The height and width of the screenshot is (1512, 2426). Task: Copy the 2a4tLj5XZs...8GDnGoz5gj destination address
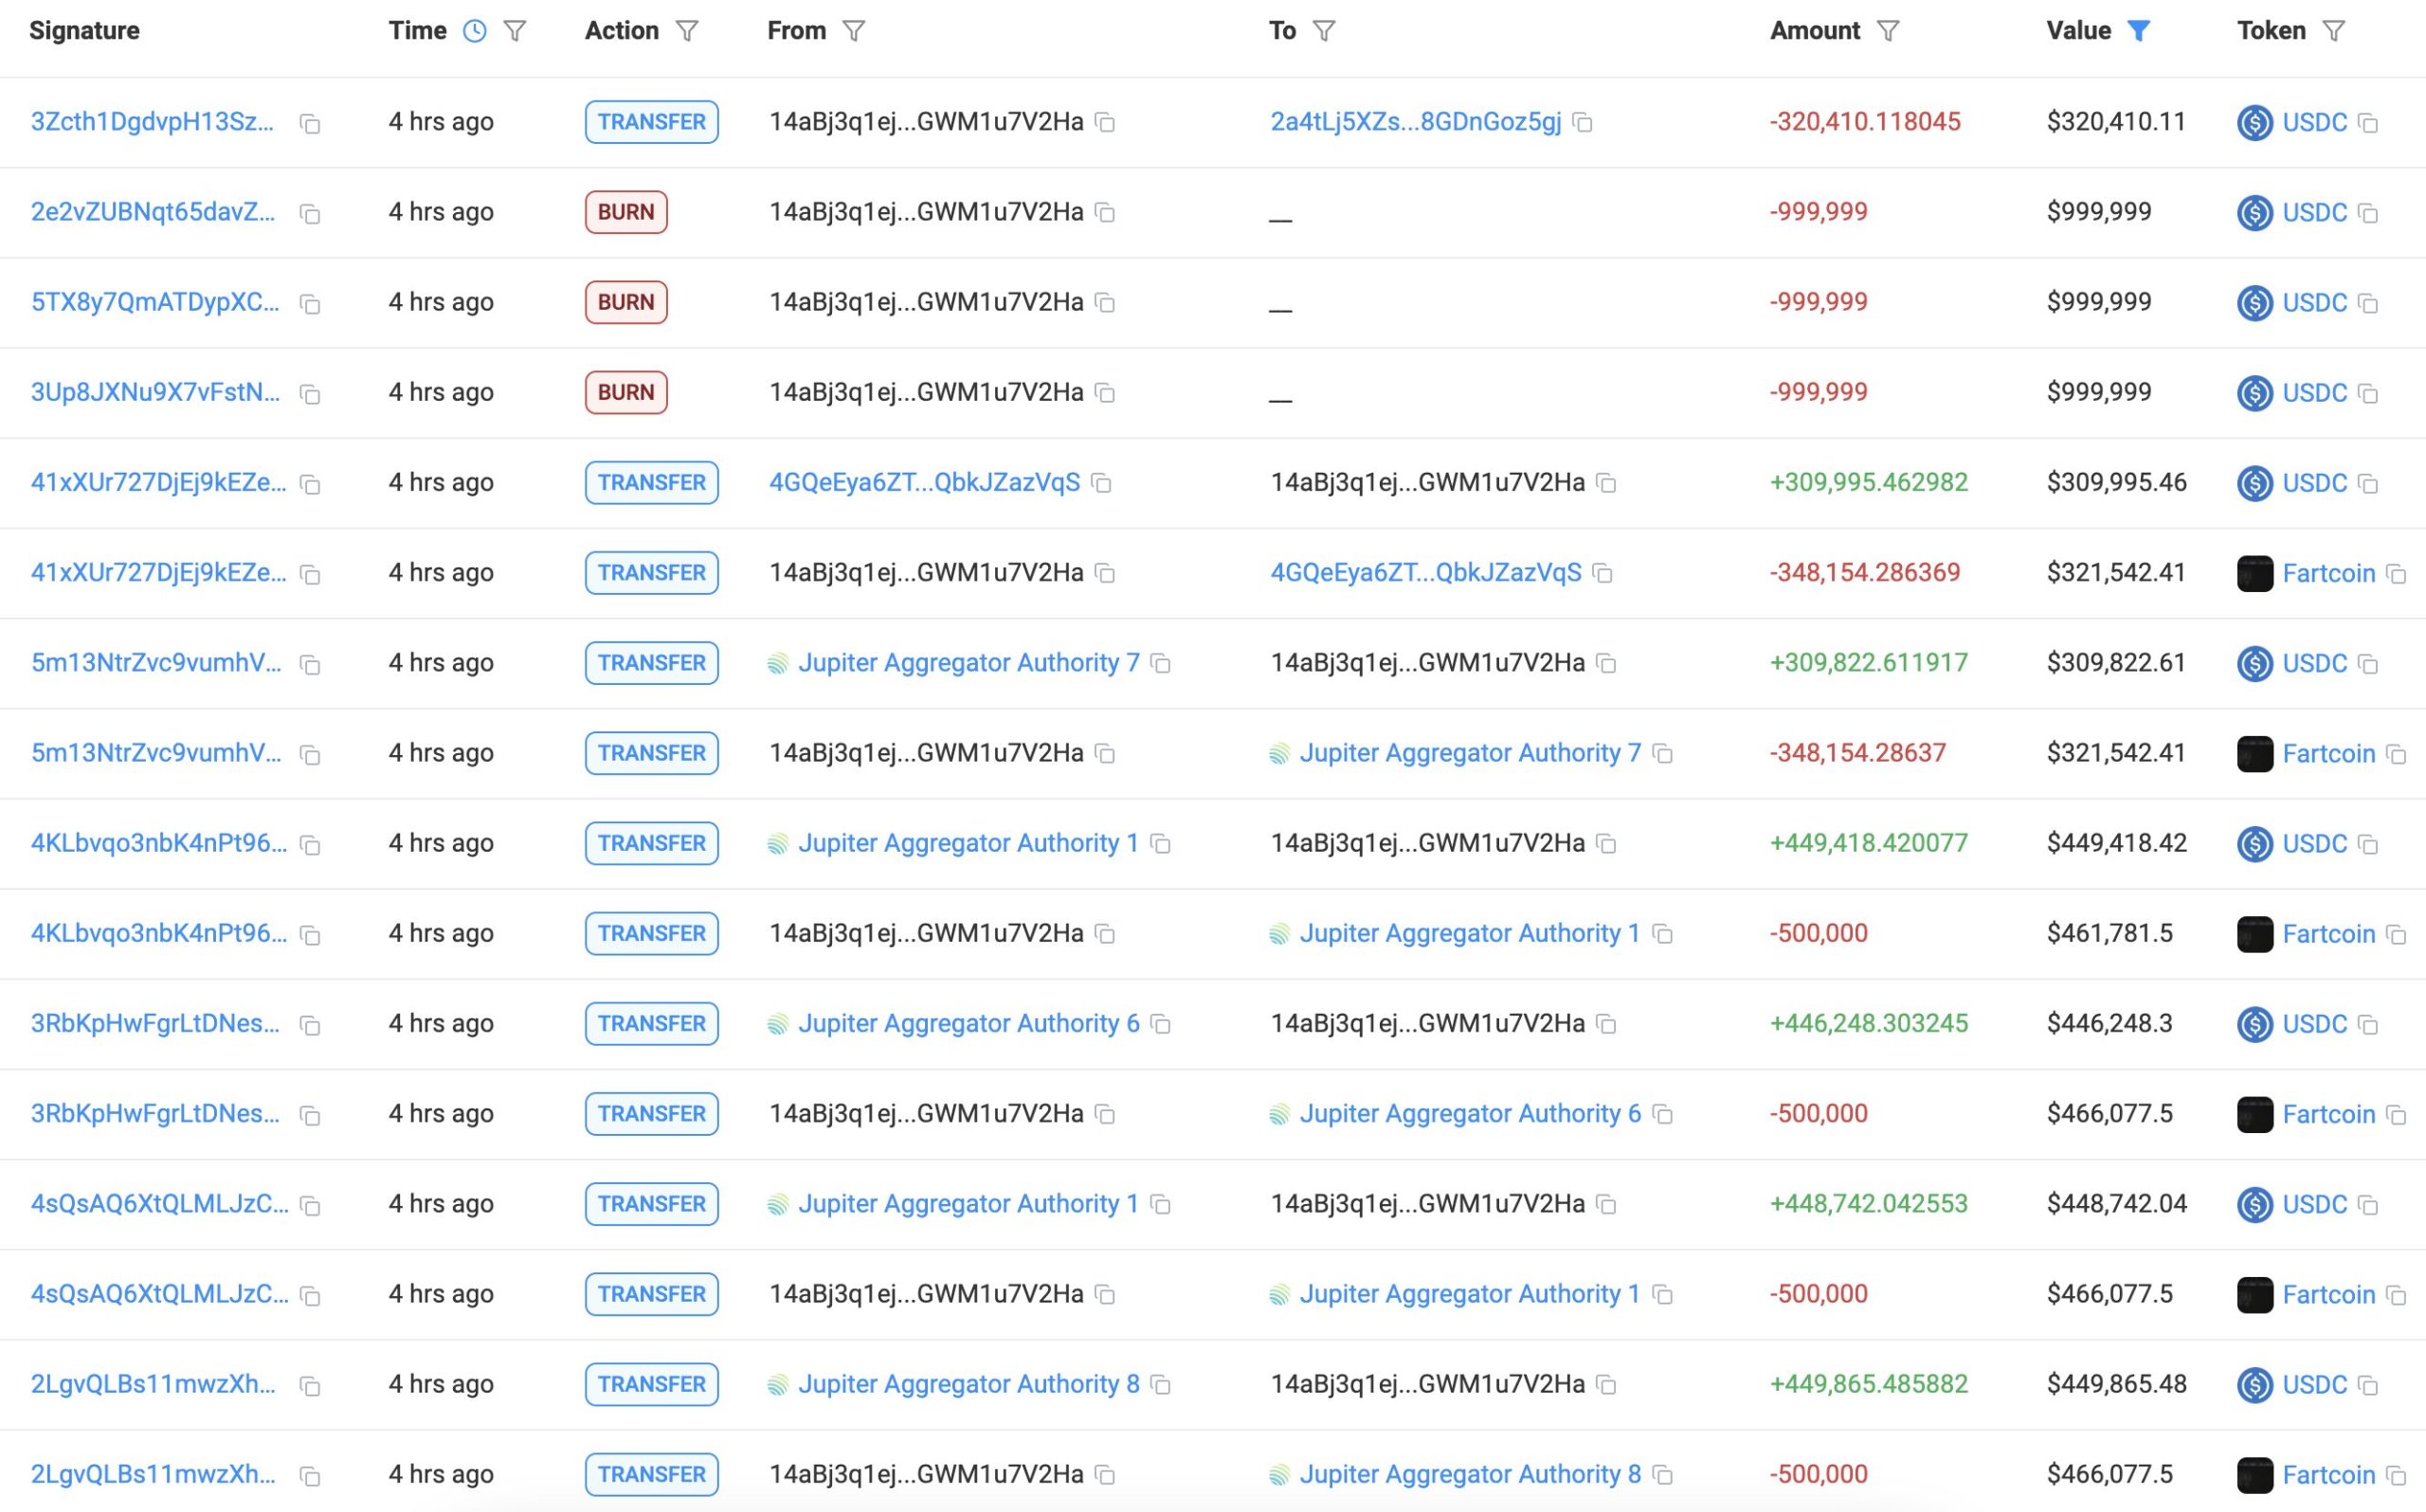[1583, 122]
